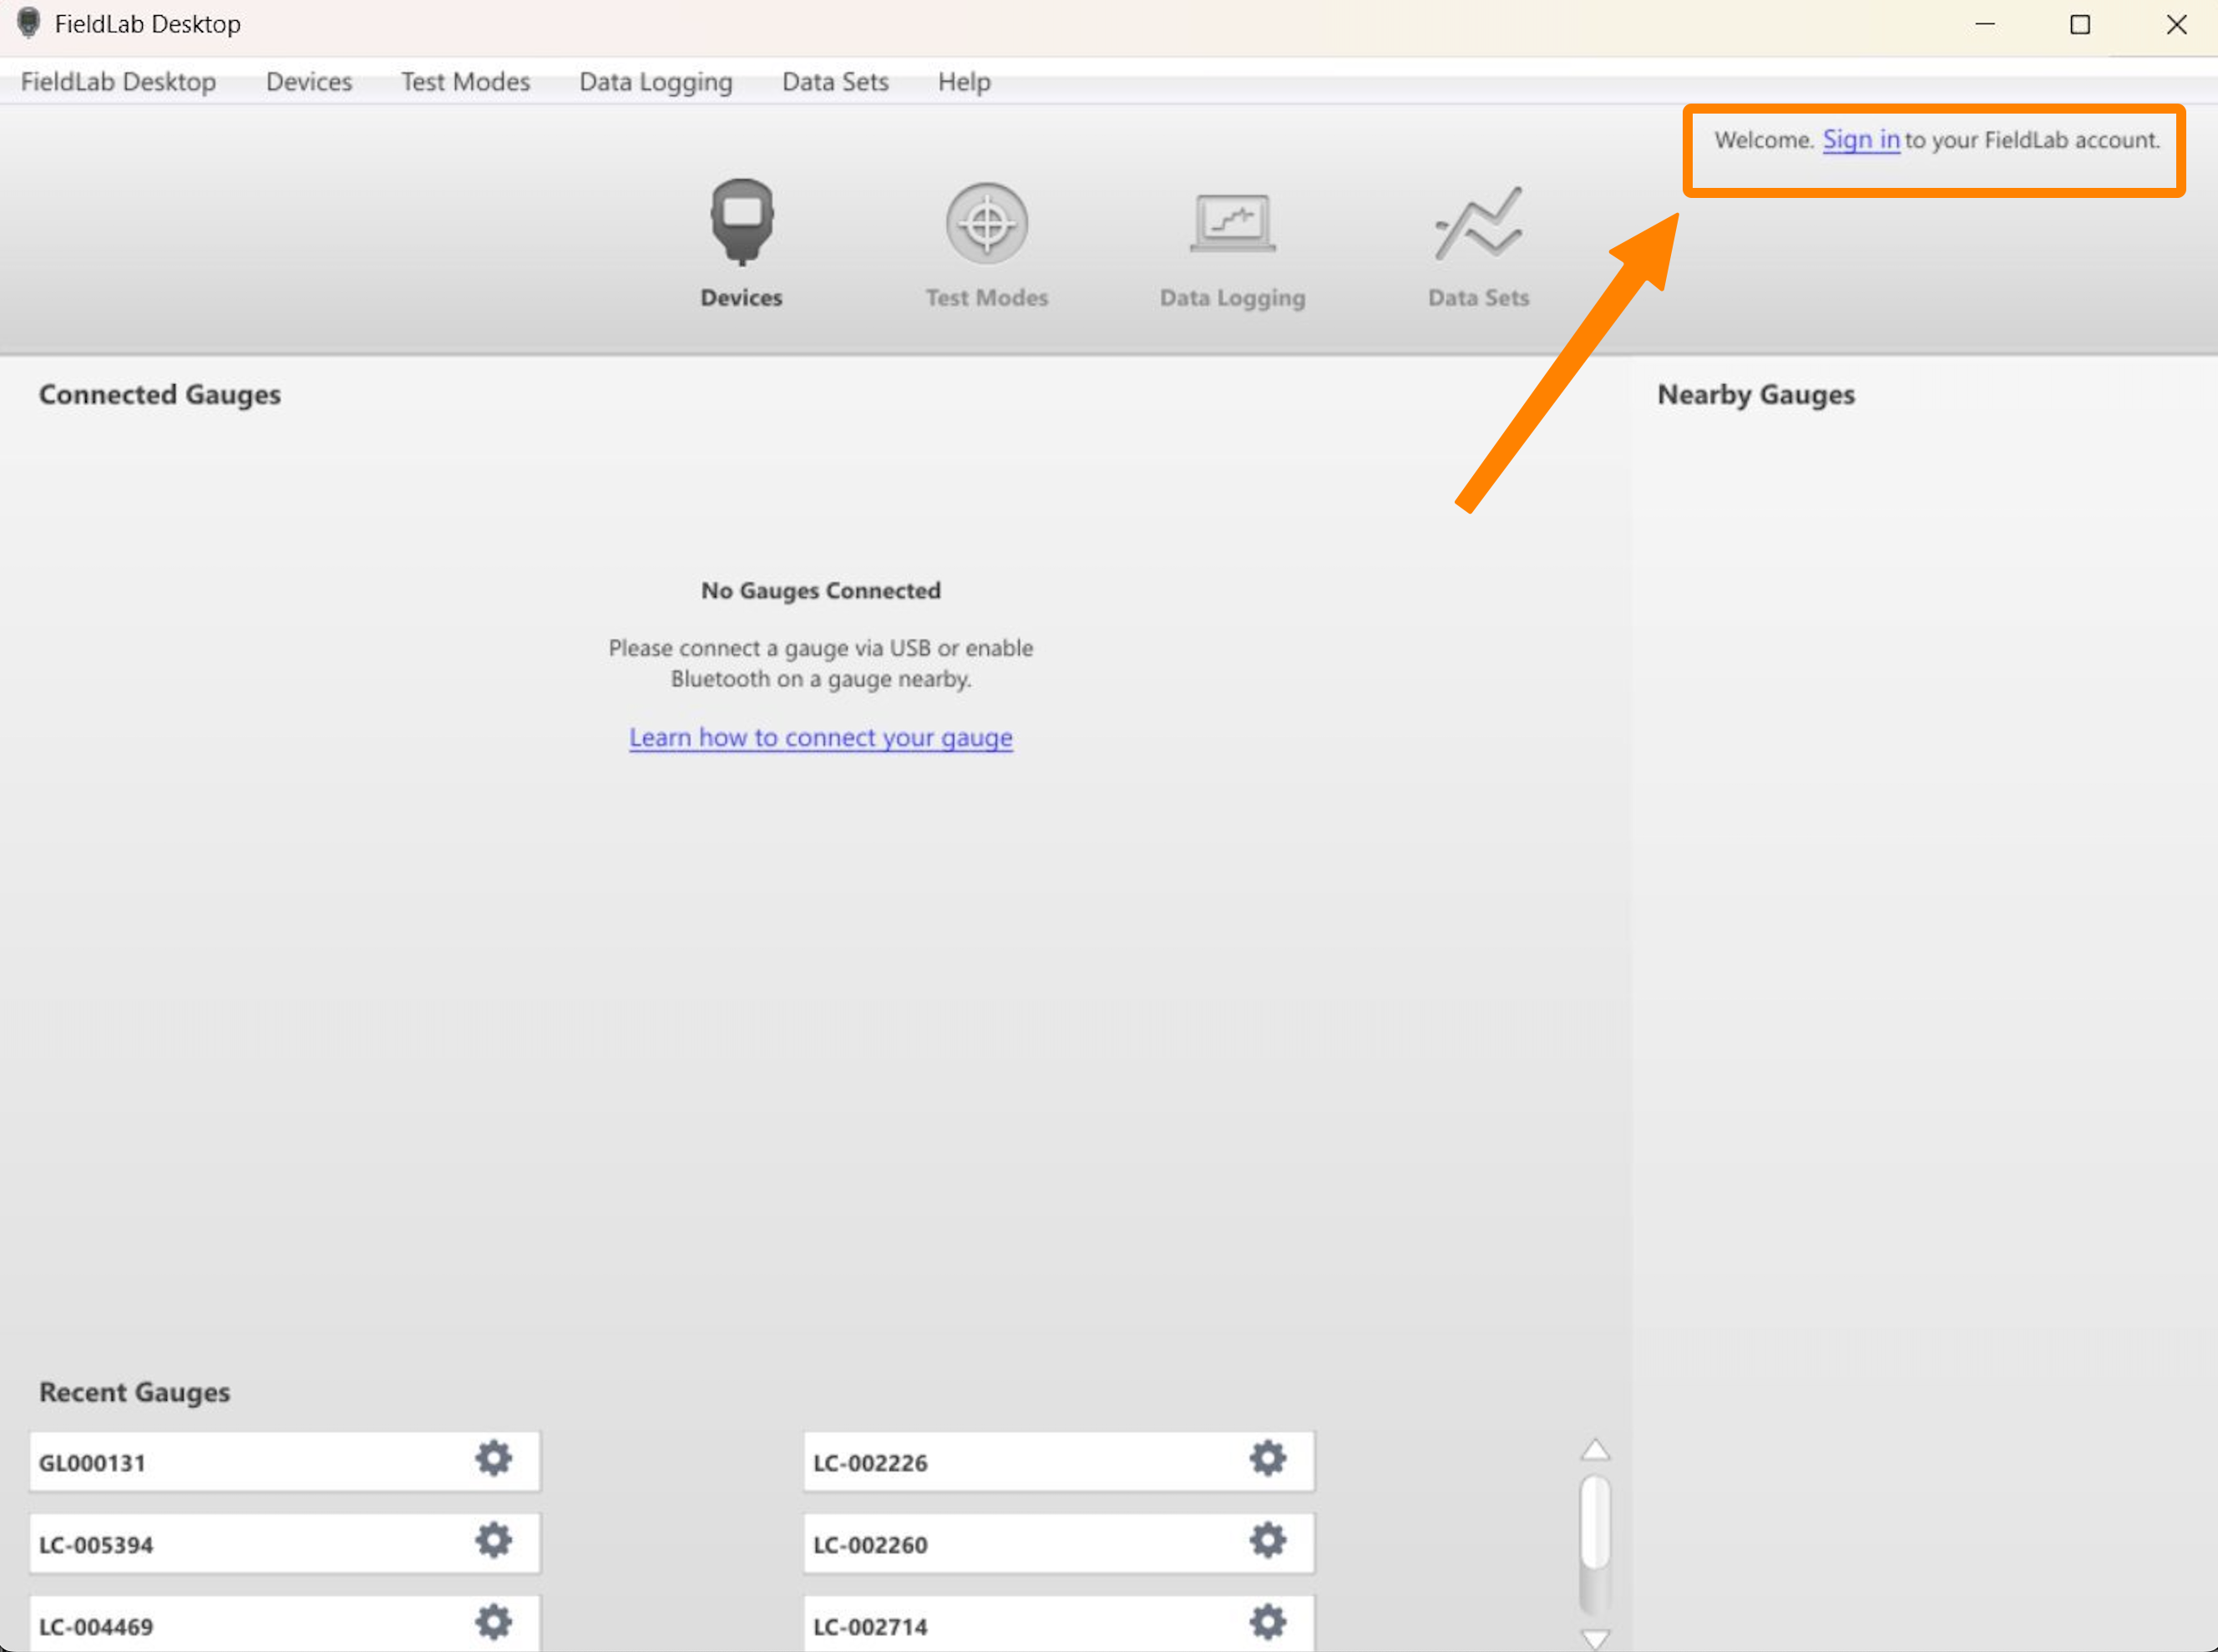Click the Recent Gauges scroll up arrow
The height and width of the screenshot is (1652, 2218).
pos(1595,1448)
